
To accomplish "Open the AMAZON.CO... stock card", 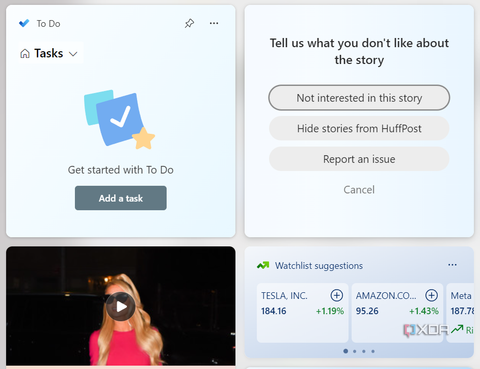I will point(397,313).
